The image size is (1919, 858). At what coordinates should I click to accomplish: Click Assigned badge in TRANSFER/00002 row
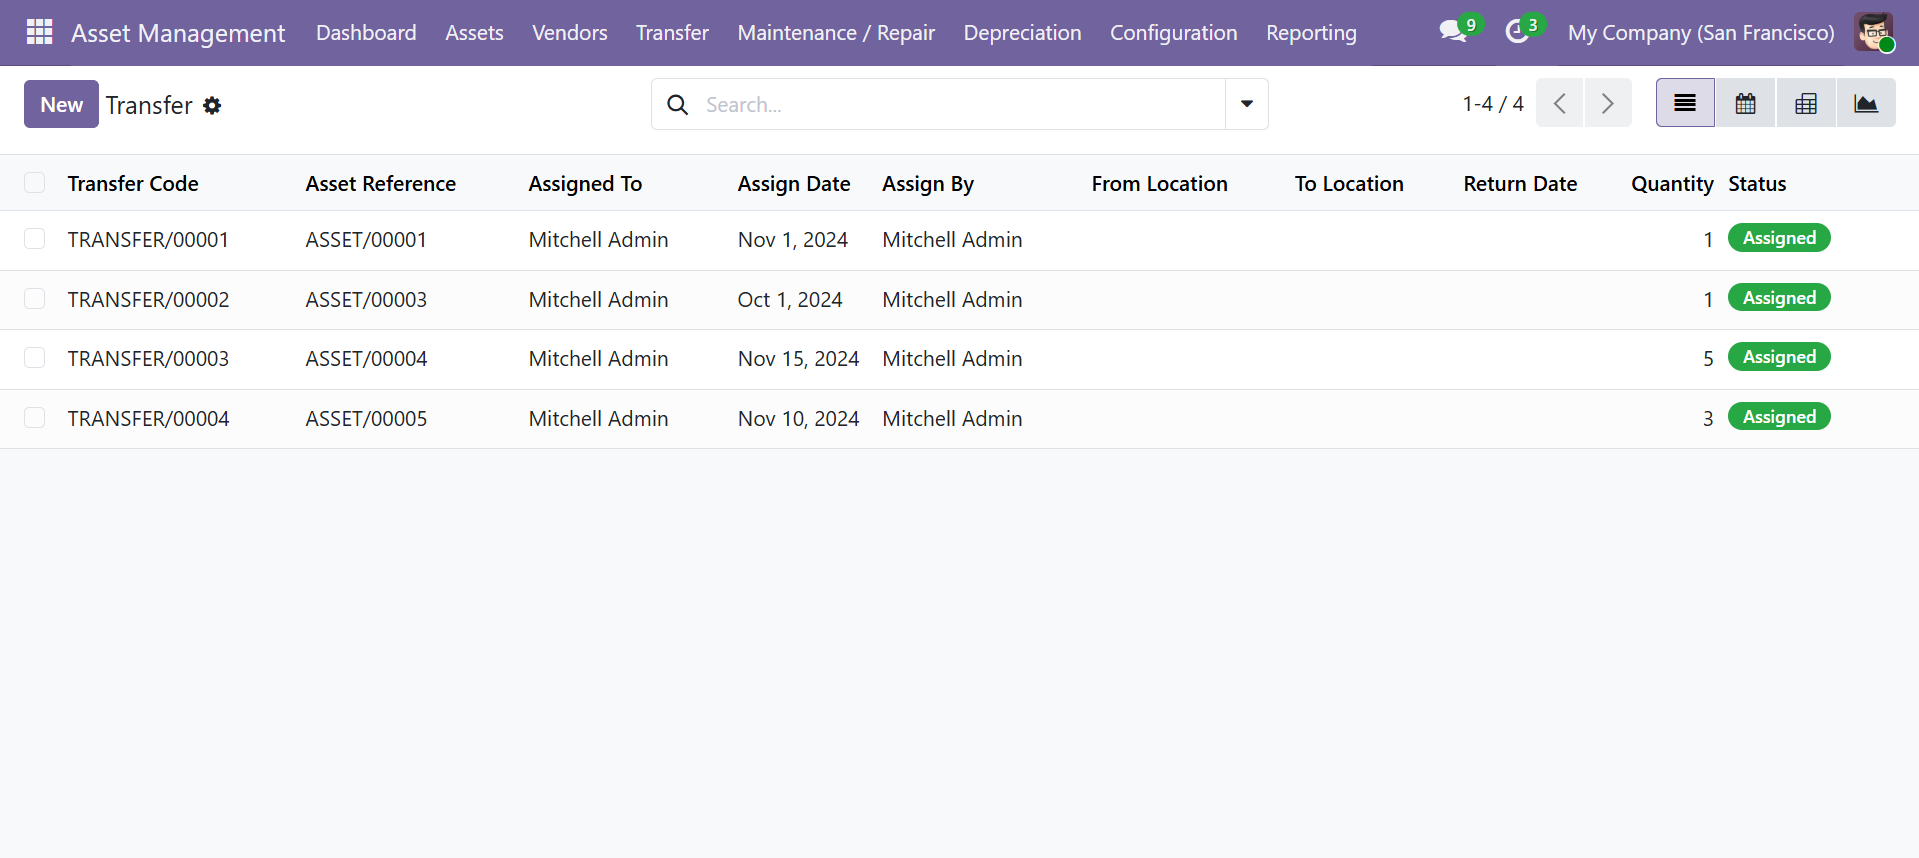coord(1779,298)
